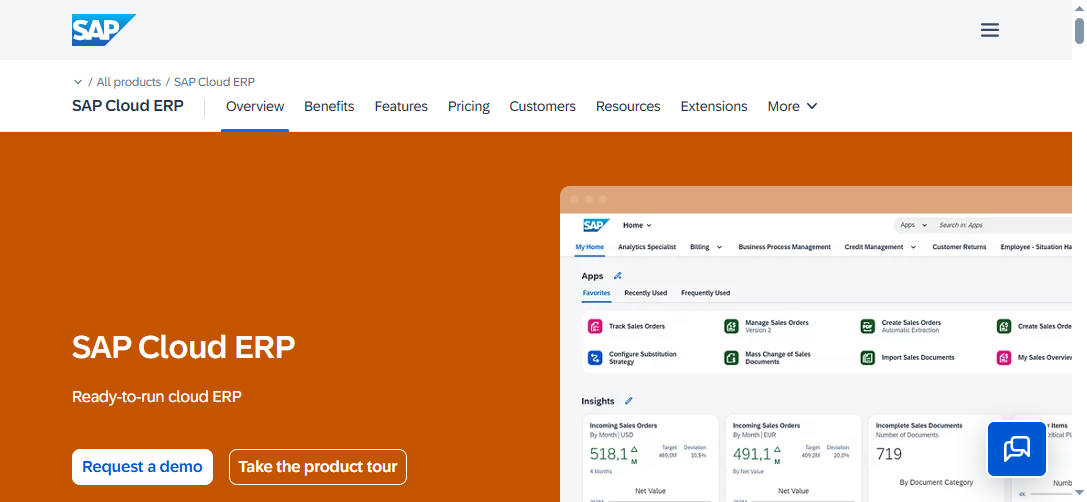Click SAP Cloud ERP breadcrumb link
This screenshot has height=502, width=1087.
pyautogui.click(x=214, y=82)
